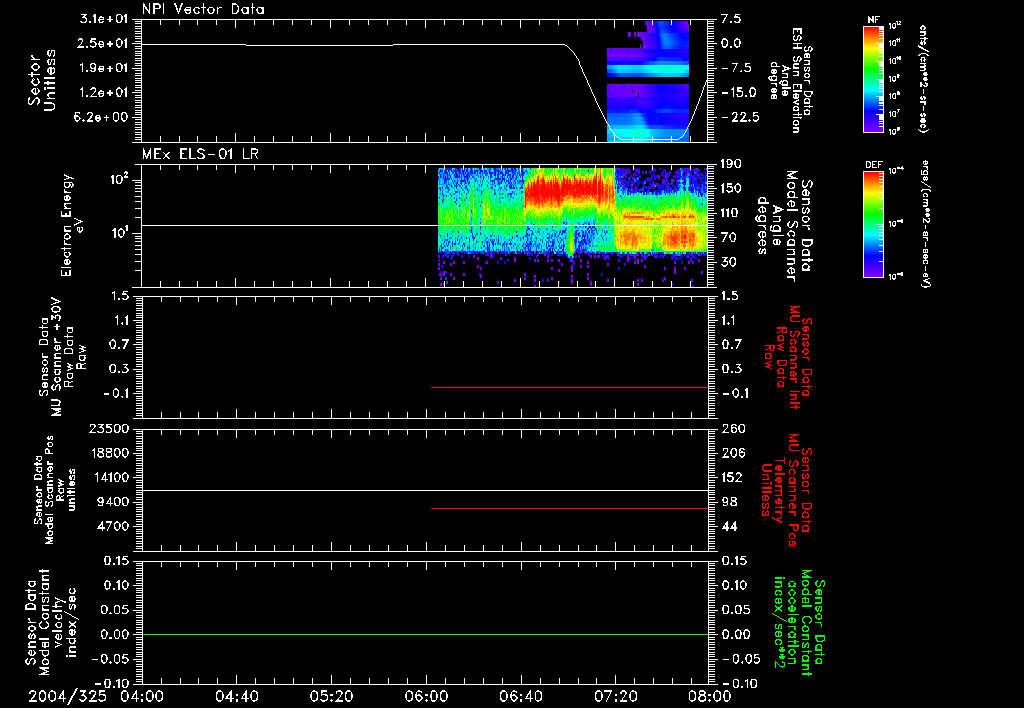Click the "08:00" time axis label
This screenshot has height=708, width=1024.
tap(710, 696)
